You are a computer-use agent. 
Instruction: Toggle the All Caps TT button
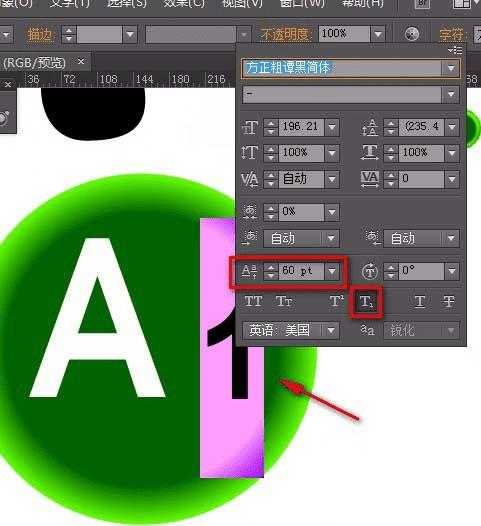253,301
